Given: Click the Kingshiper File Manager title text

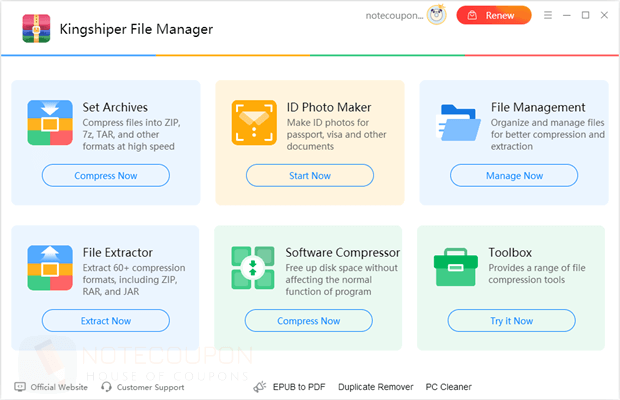Looking at the screenshot, I should pos(136,29).
